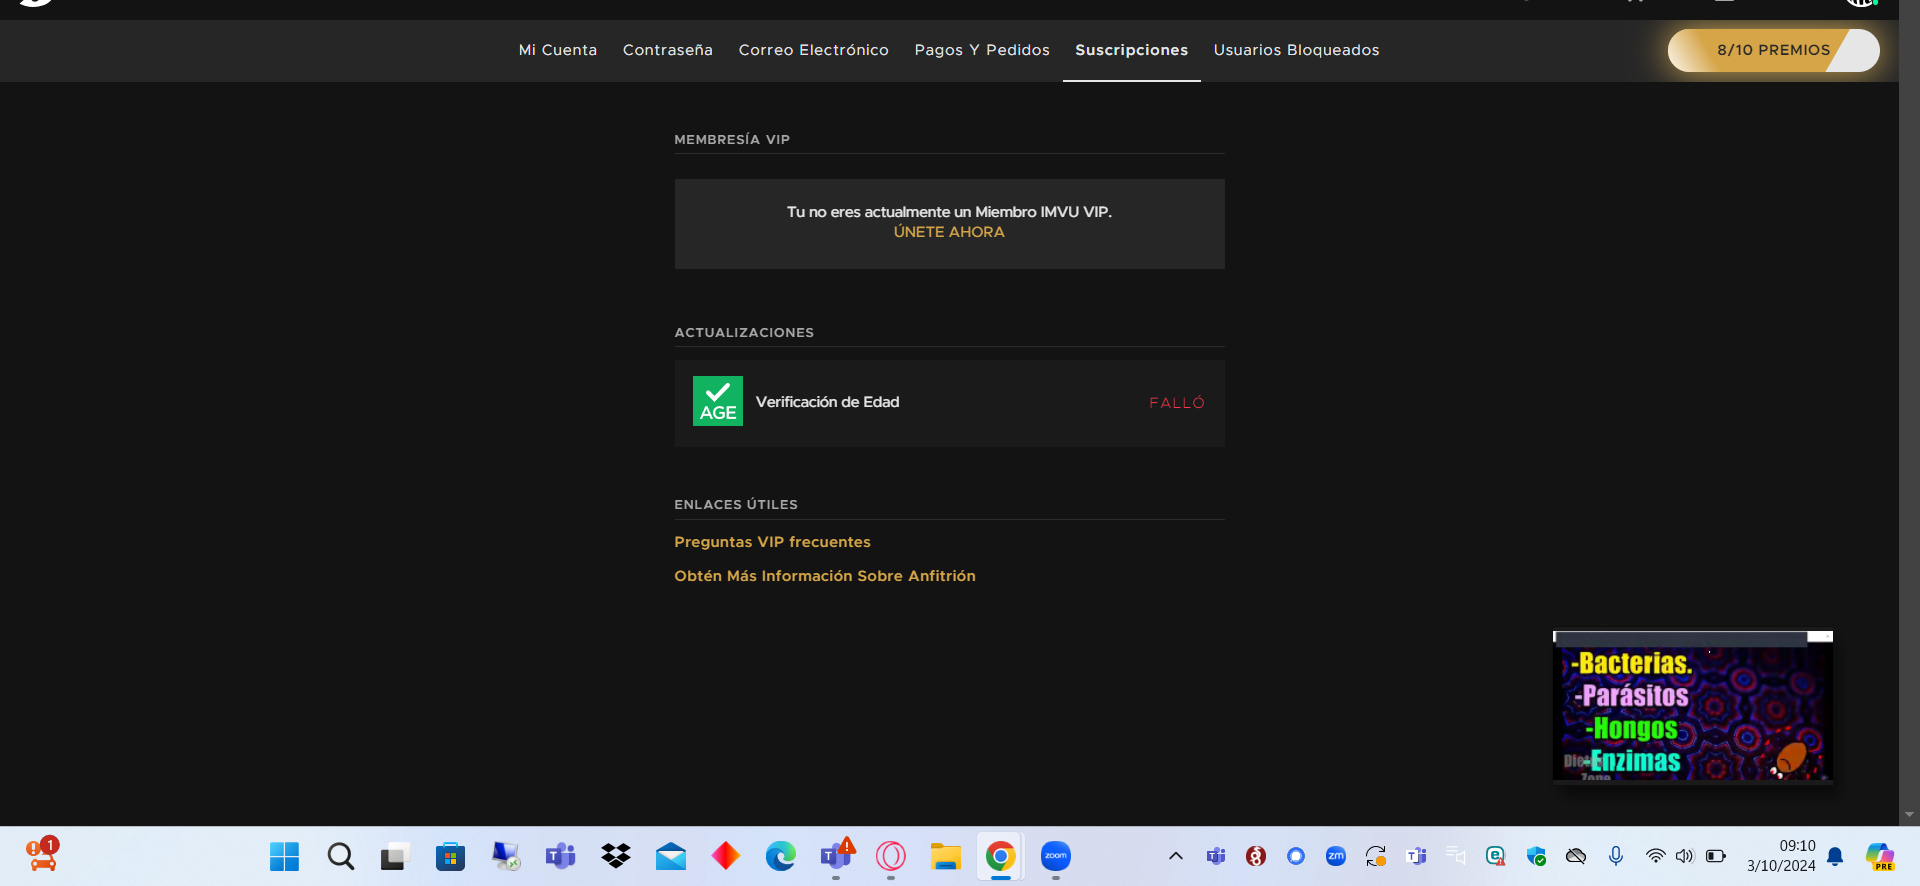Click the sync arrows tray icon

point(1376,856)
